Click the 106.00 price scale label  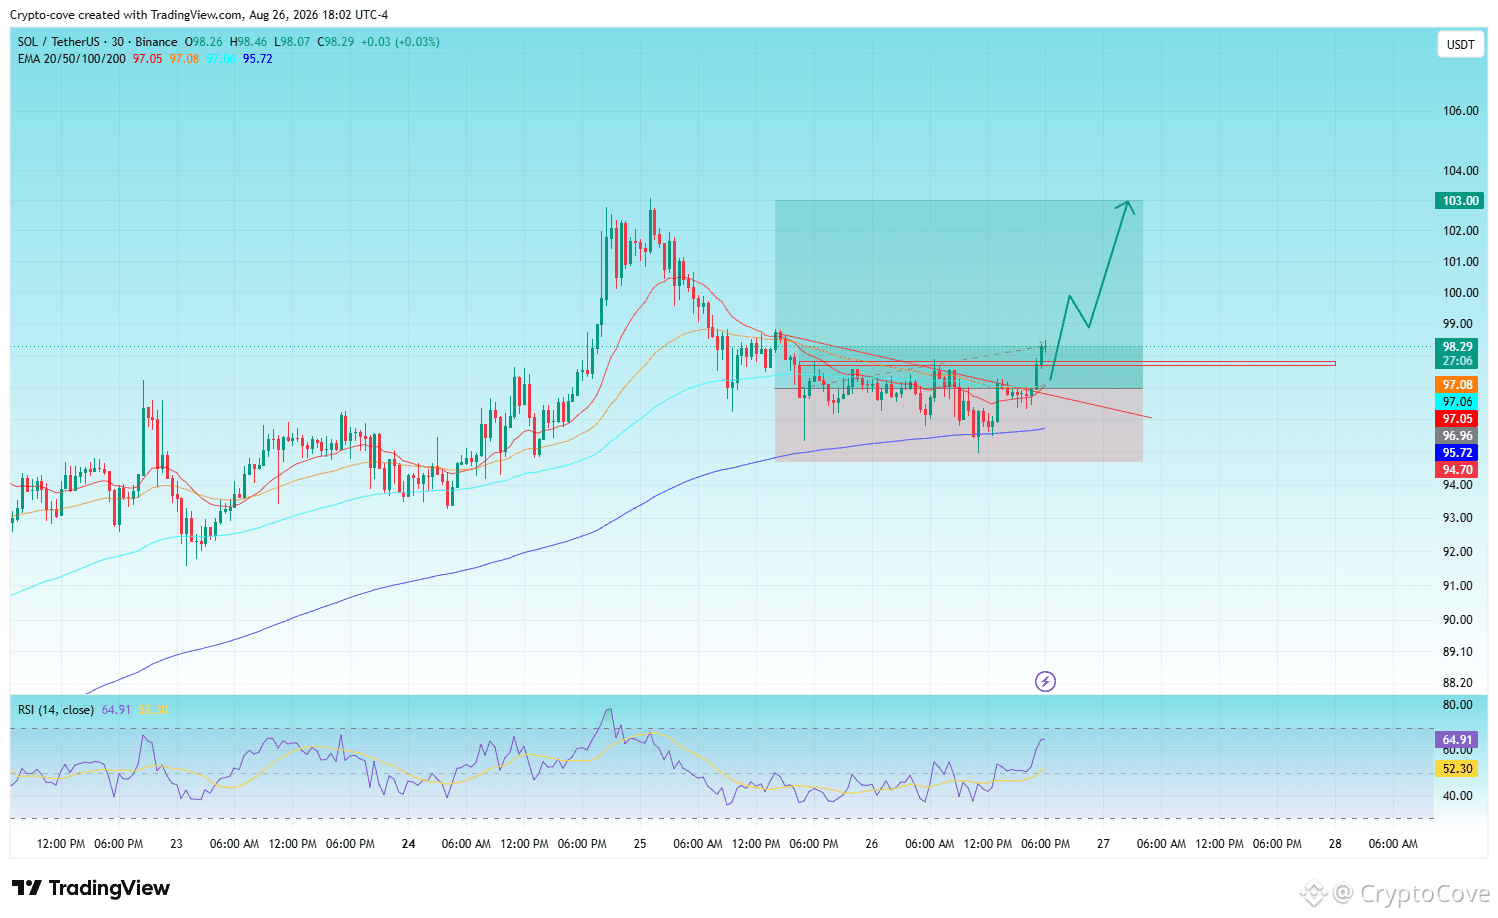[1460, 111]
